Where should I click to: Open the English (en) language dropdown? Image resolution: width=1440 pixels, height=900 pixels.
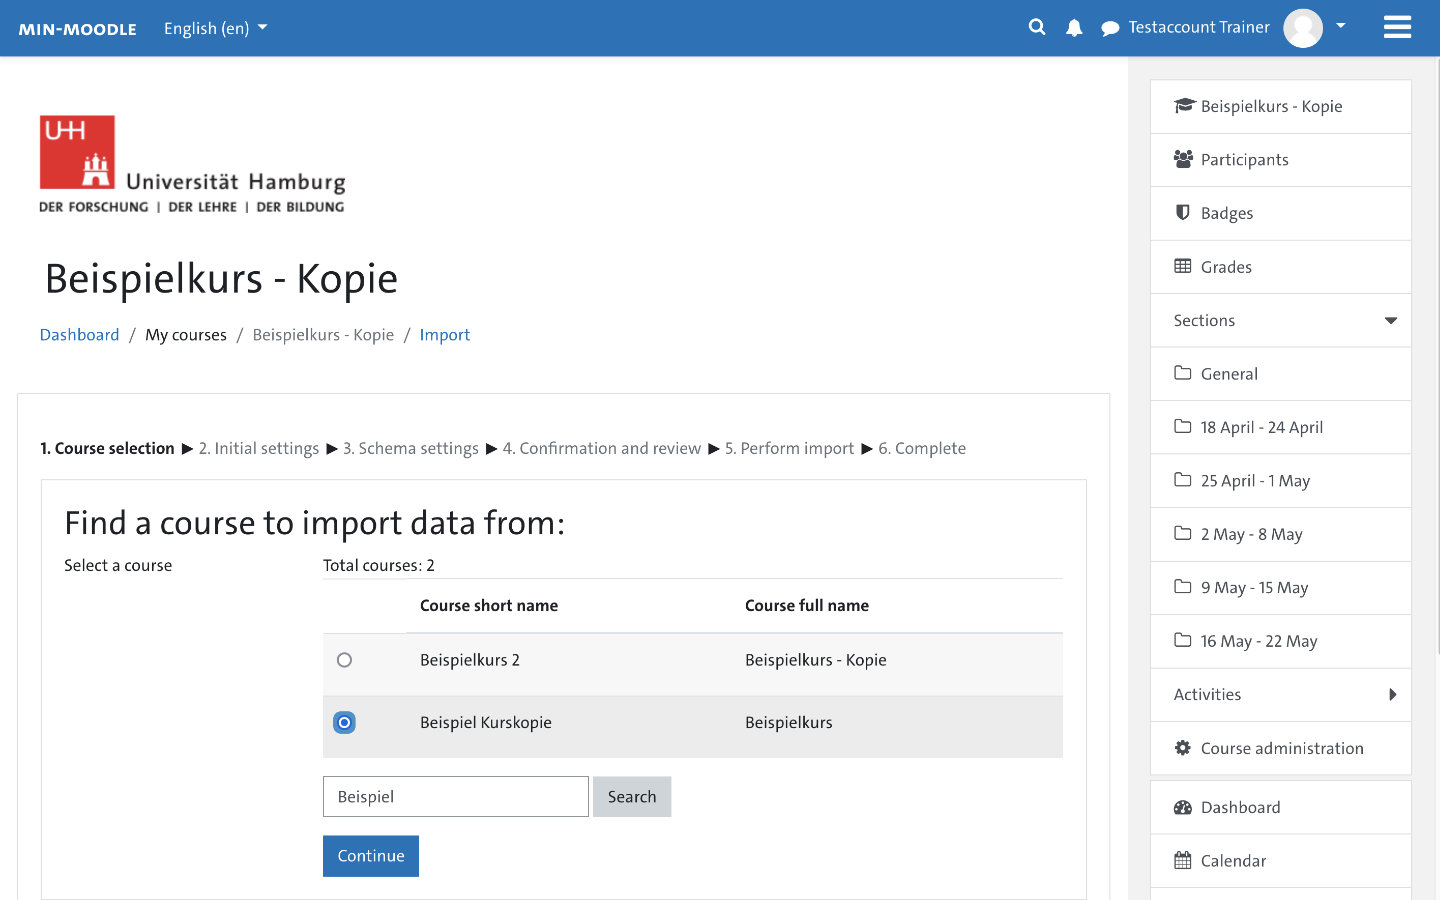click(215, 28)
